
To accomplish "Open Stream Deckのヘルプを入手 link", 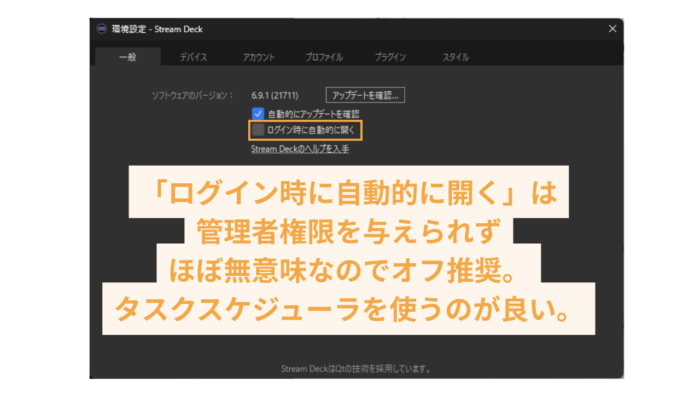I will tap(300, 149).
